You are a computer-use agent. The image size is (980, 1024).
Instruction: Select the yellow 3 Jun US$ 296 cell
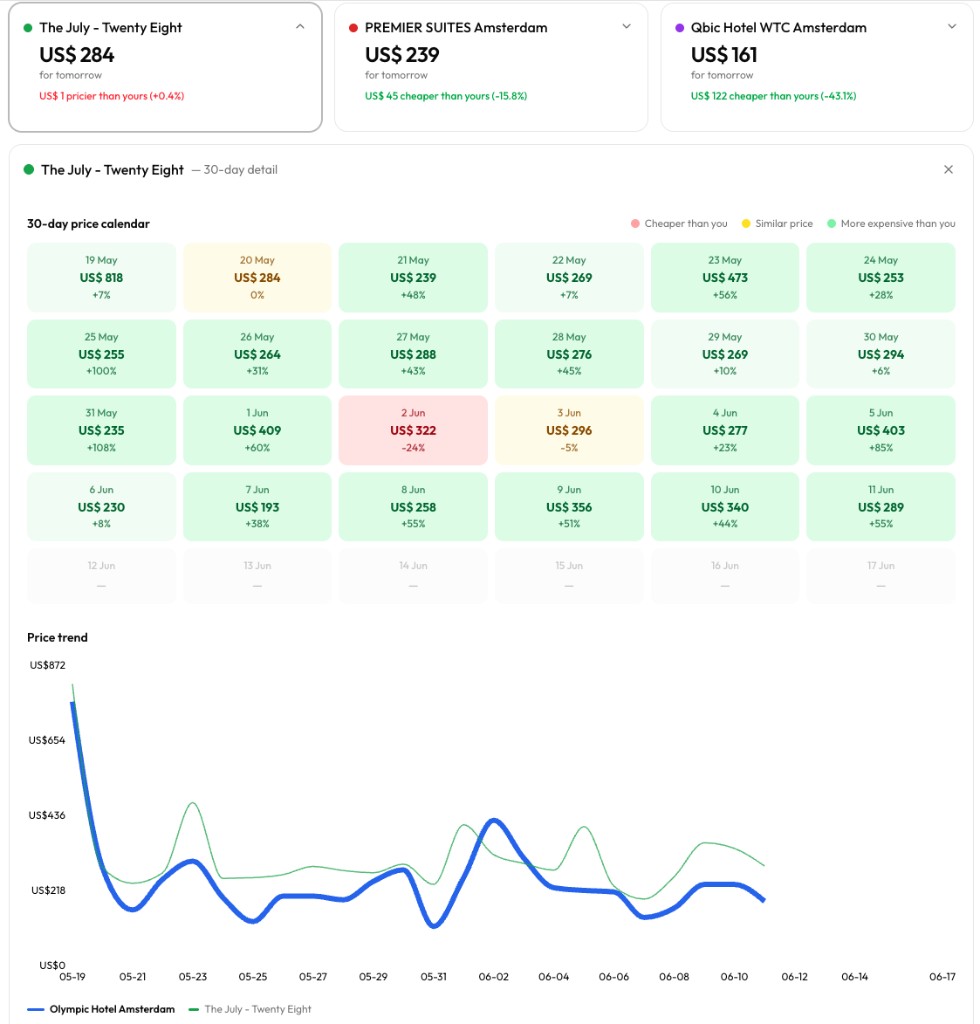(x=569, y=430)
